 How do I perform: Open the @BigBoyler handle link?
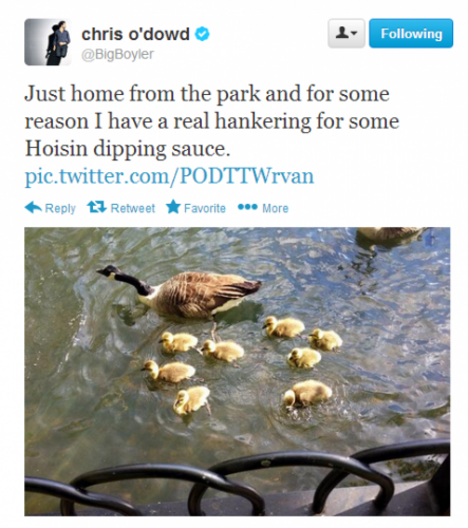click(x=117, y=54)
